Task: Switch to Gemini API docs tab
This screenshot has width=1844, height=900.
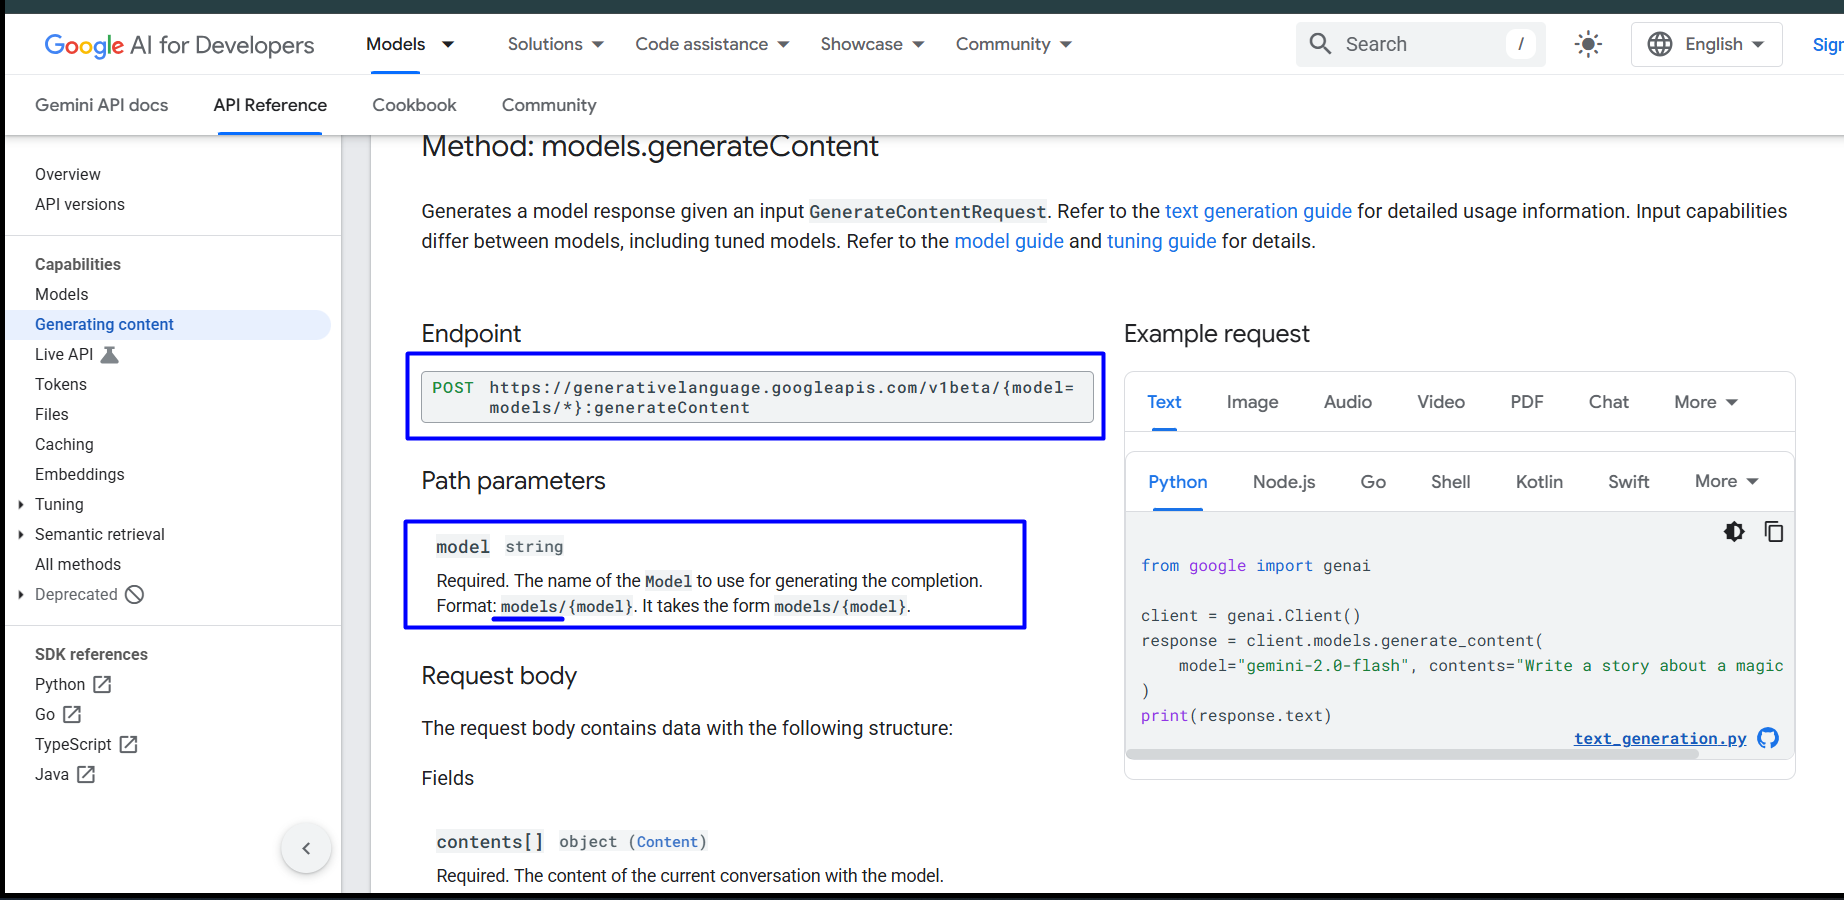Action: click(101, 105)
